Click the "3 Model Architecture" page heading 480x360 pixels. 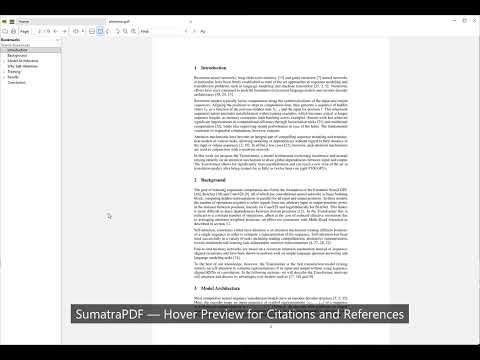(217, 288)
